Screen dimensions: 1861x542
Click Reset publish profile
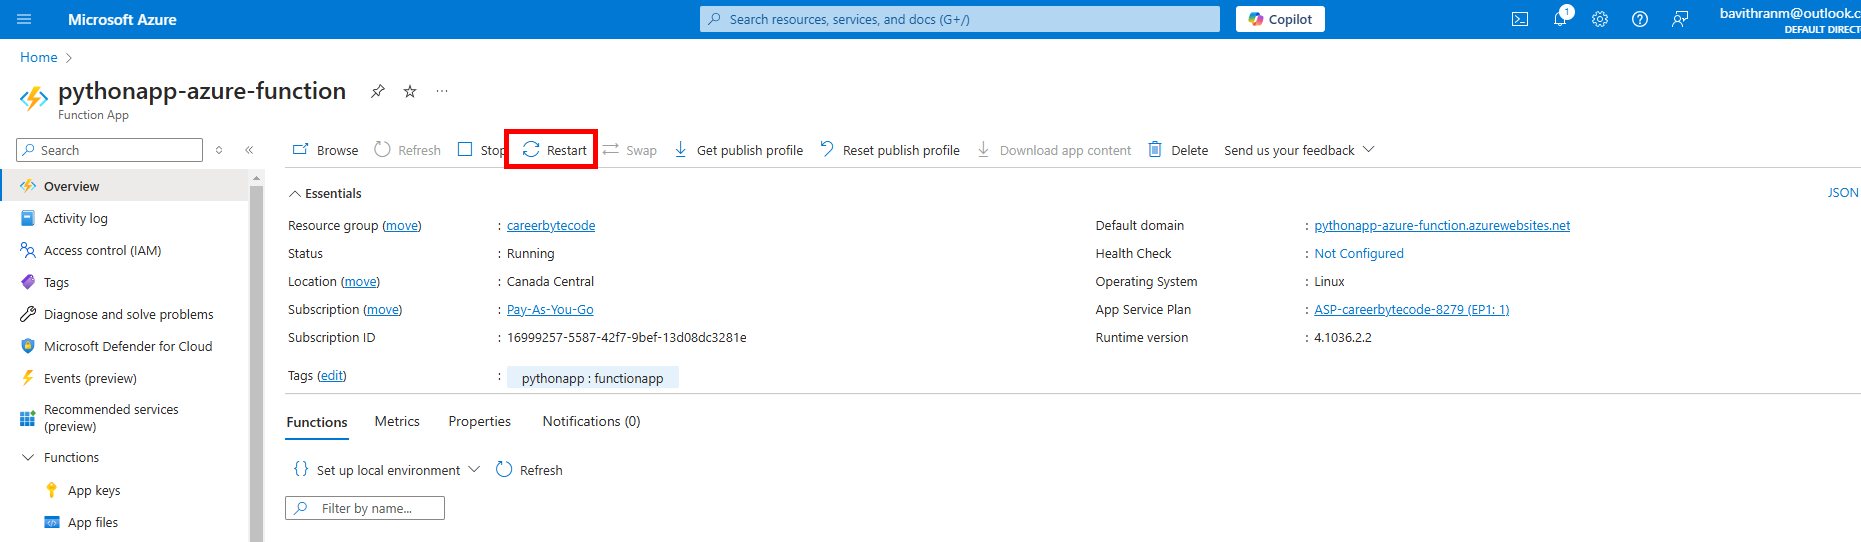(x=890, y=150)
